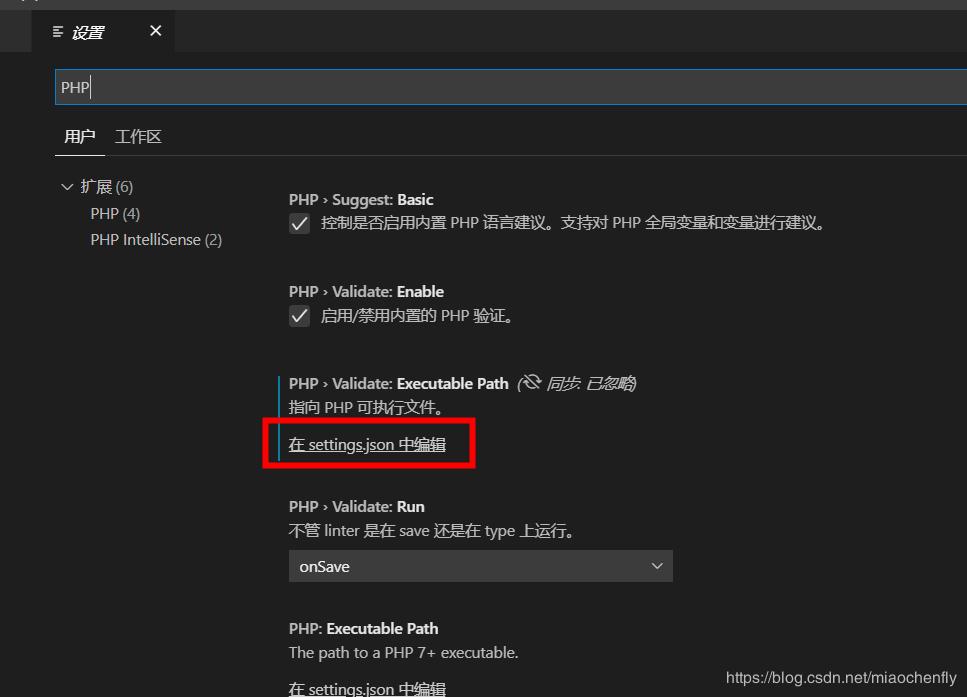Open the onSave dropdown for Validate Run
This screenshot has width=967, height=697.
click(x=480, y=566)
